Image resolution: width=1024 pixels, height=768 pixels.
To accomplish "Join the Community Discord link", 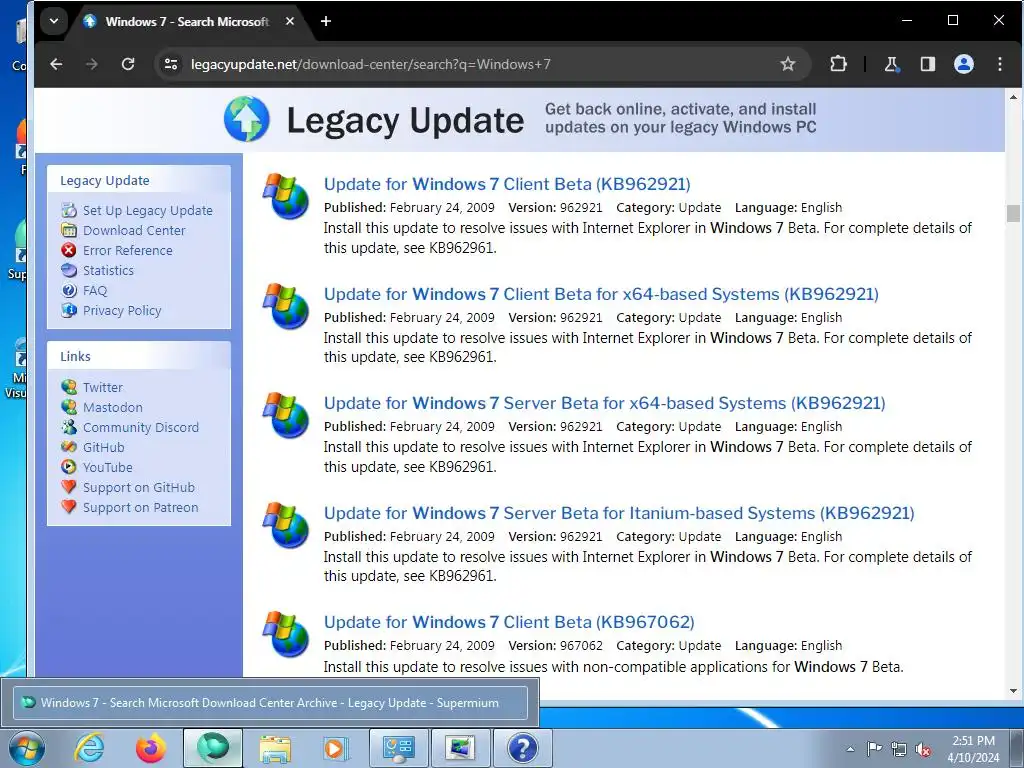I will (x=140, y=427).
